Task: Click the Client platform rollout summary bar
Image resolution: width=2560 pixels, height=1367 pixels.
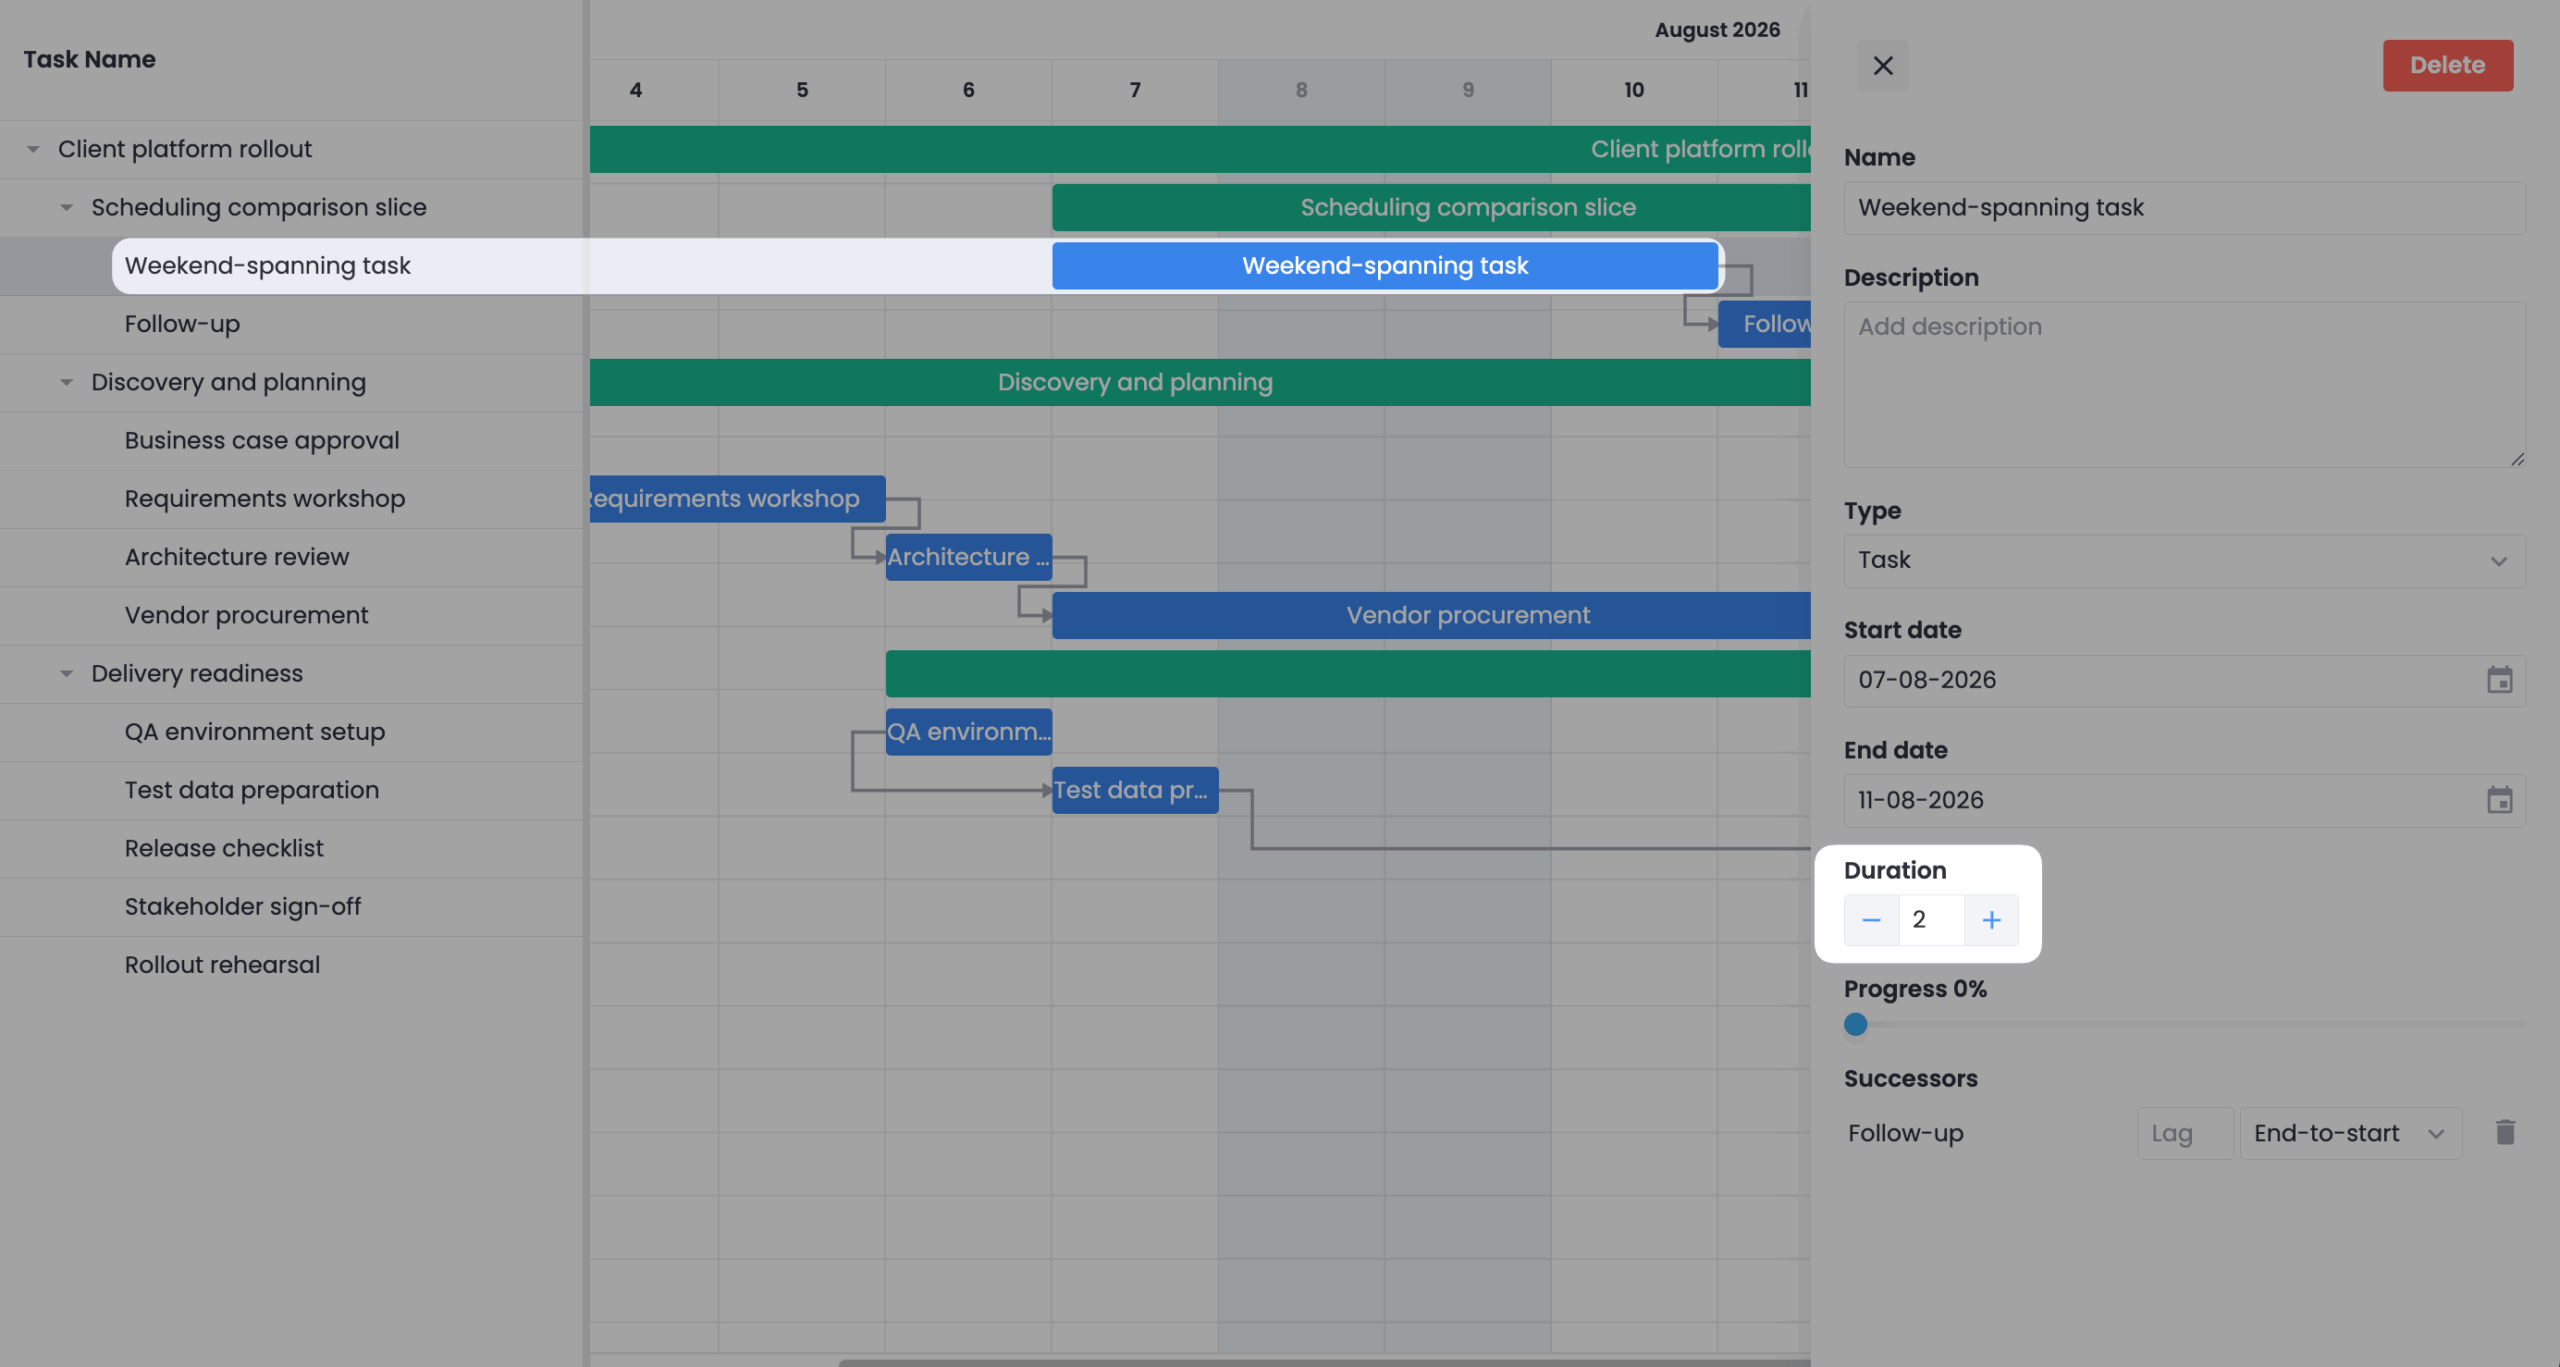Action: click(x=1200, y=149)
